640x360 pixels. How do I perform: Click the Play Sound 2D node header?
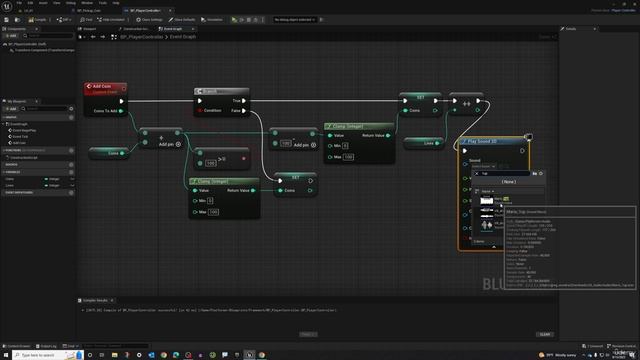[494, 141]
